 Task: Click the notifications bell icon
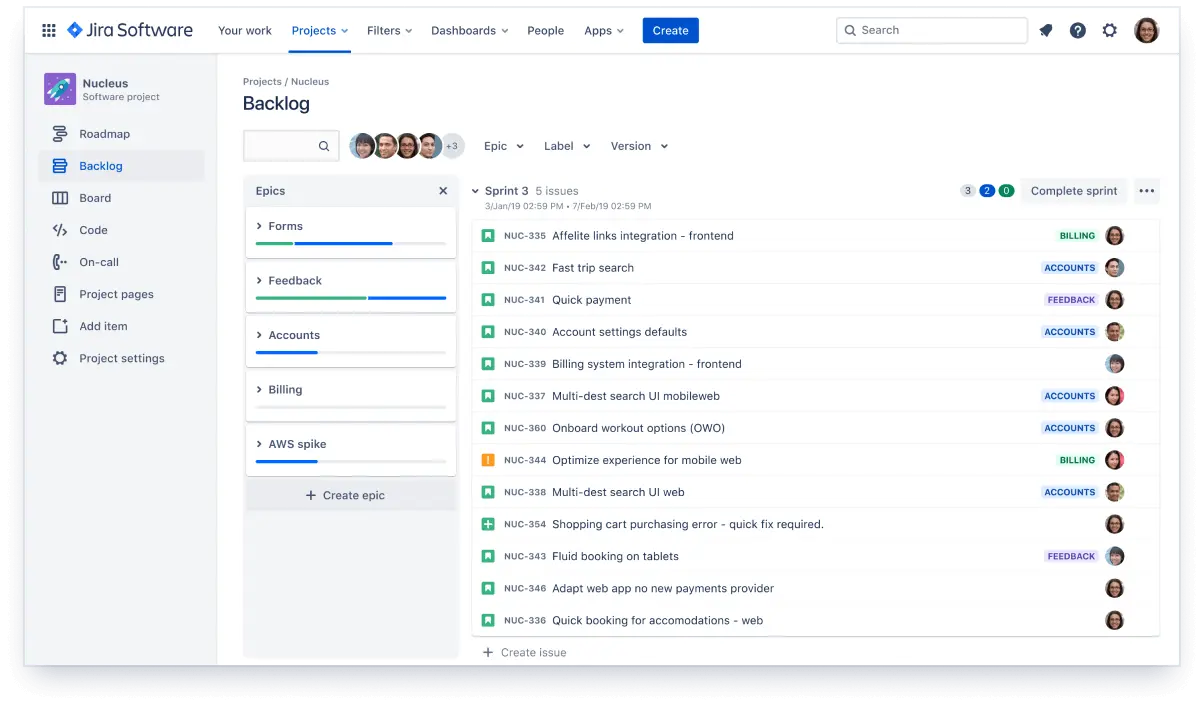coord(1046,30)
